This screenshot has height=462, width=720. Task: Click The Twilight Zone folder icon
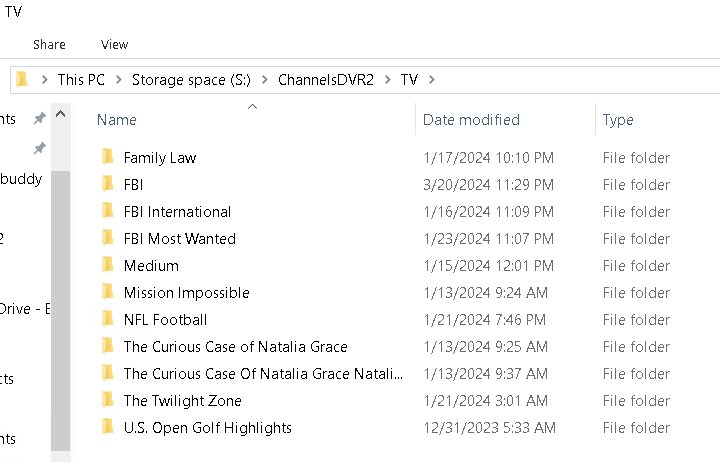(108, 401)
